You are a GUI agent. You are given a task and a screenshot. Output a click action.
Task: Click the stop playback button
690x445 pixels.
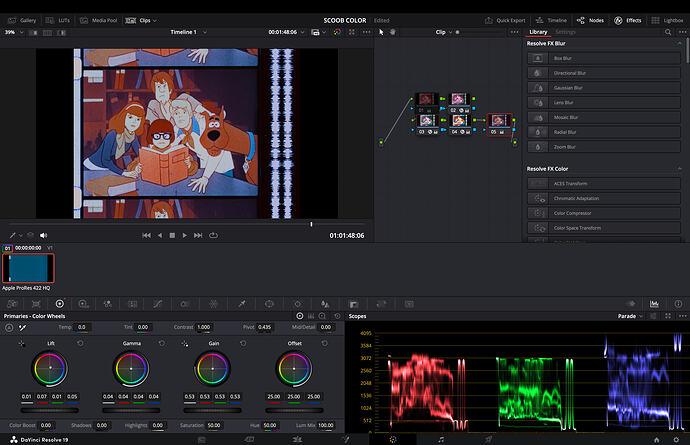172,235
